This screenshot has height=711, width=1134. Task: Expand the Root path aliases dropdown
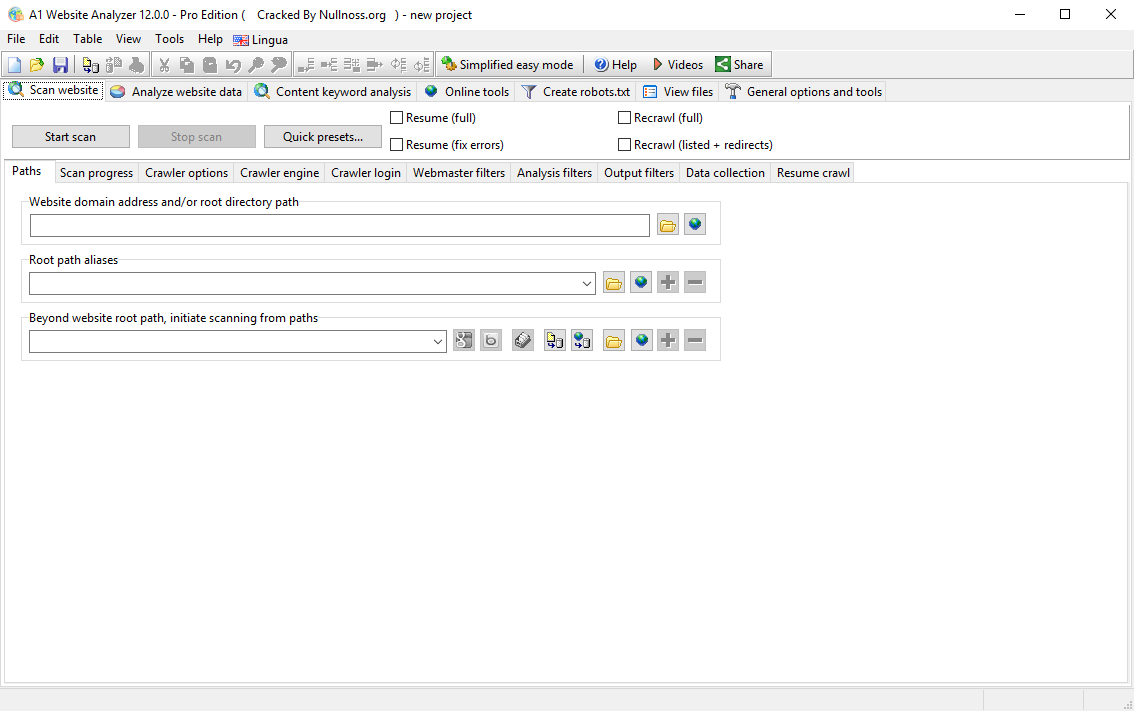coord(587,284)
